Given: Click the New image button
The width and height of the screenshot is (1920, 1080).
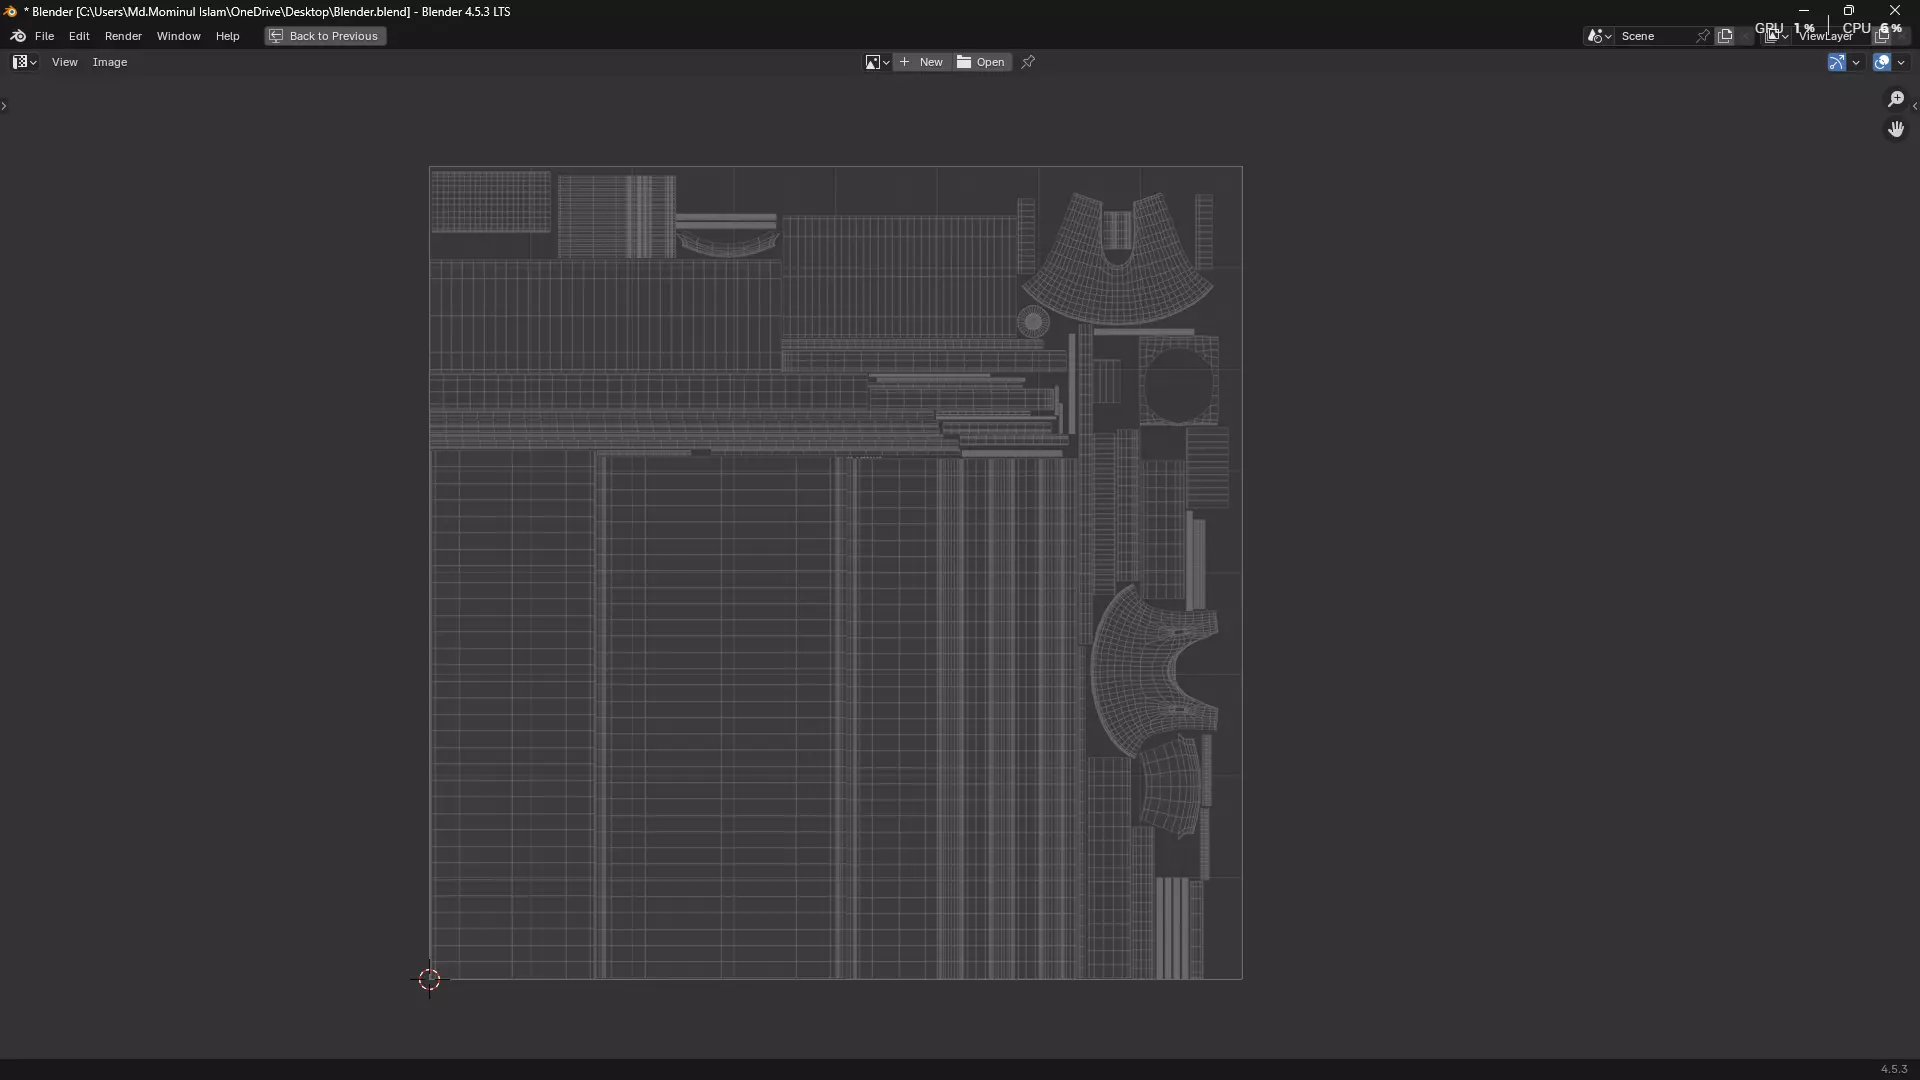Looking at the screenshot, I should pos(922,62).
